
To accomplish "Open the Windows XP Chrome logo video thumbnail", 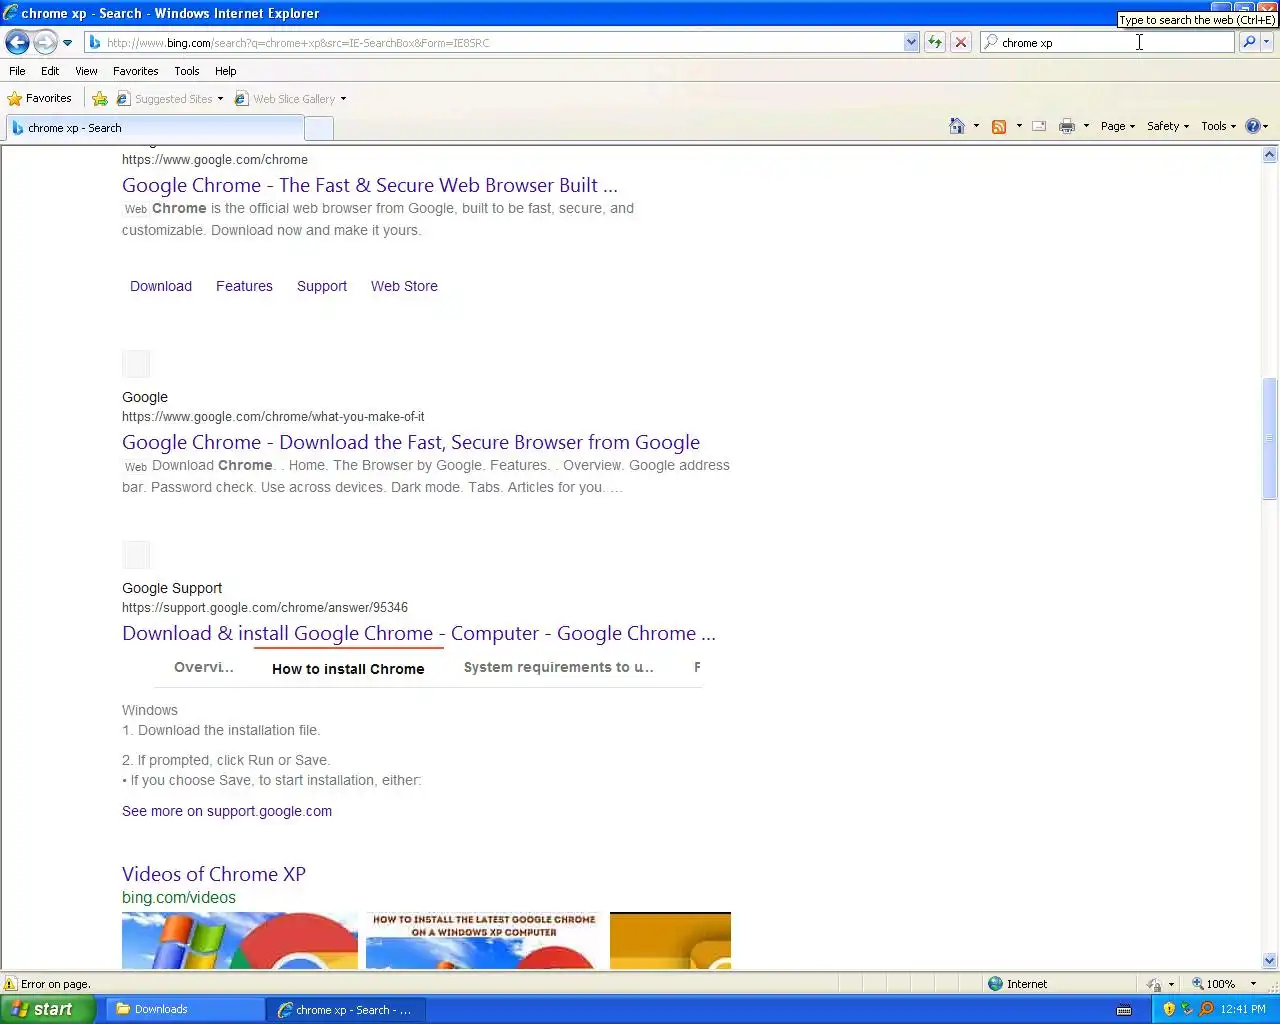I will [240, 940].
